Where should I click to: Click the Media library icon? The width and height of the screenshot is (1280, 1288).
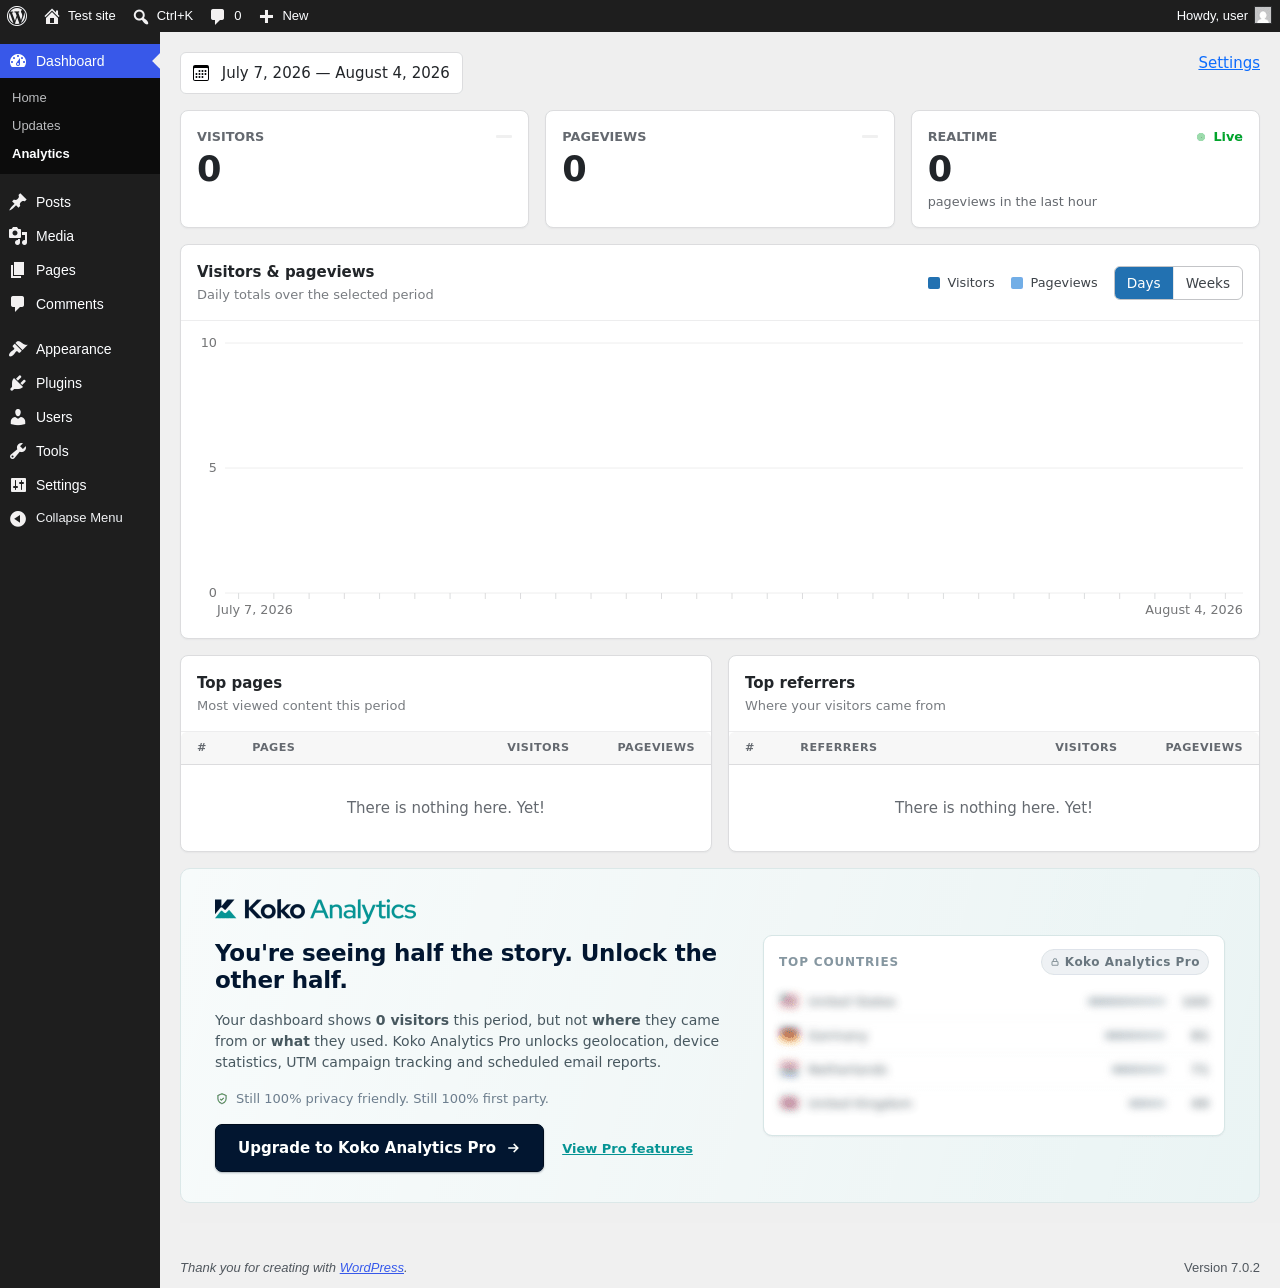click(x=18, y=236)
